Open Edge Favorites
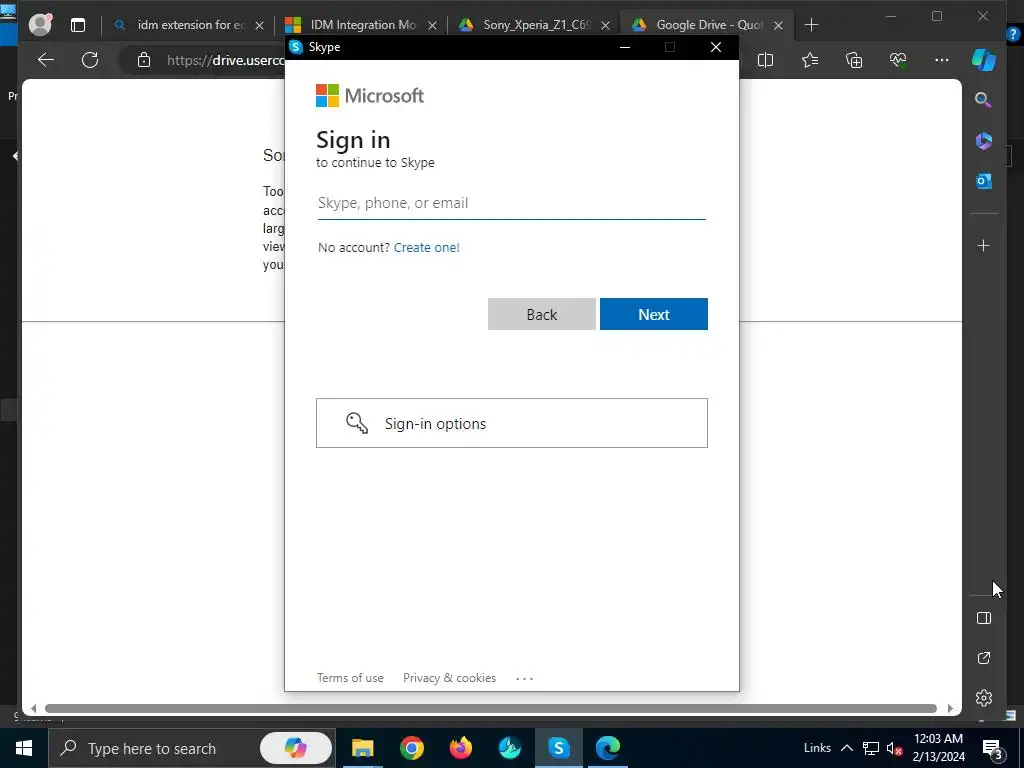 pyautogui.click(x=810, y=60)
